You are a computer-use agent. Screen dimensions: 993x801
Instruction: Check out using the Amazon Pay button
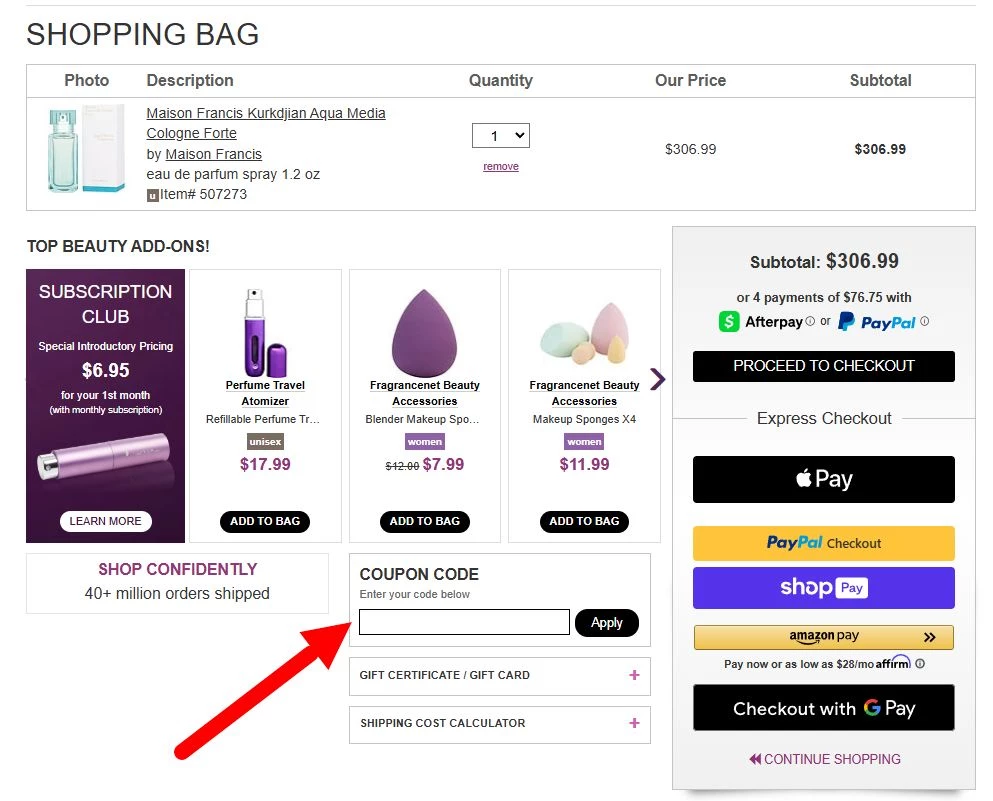pos(823,637)
